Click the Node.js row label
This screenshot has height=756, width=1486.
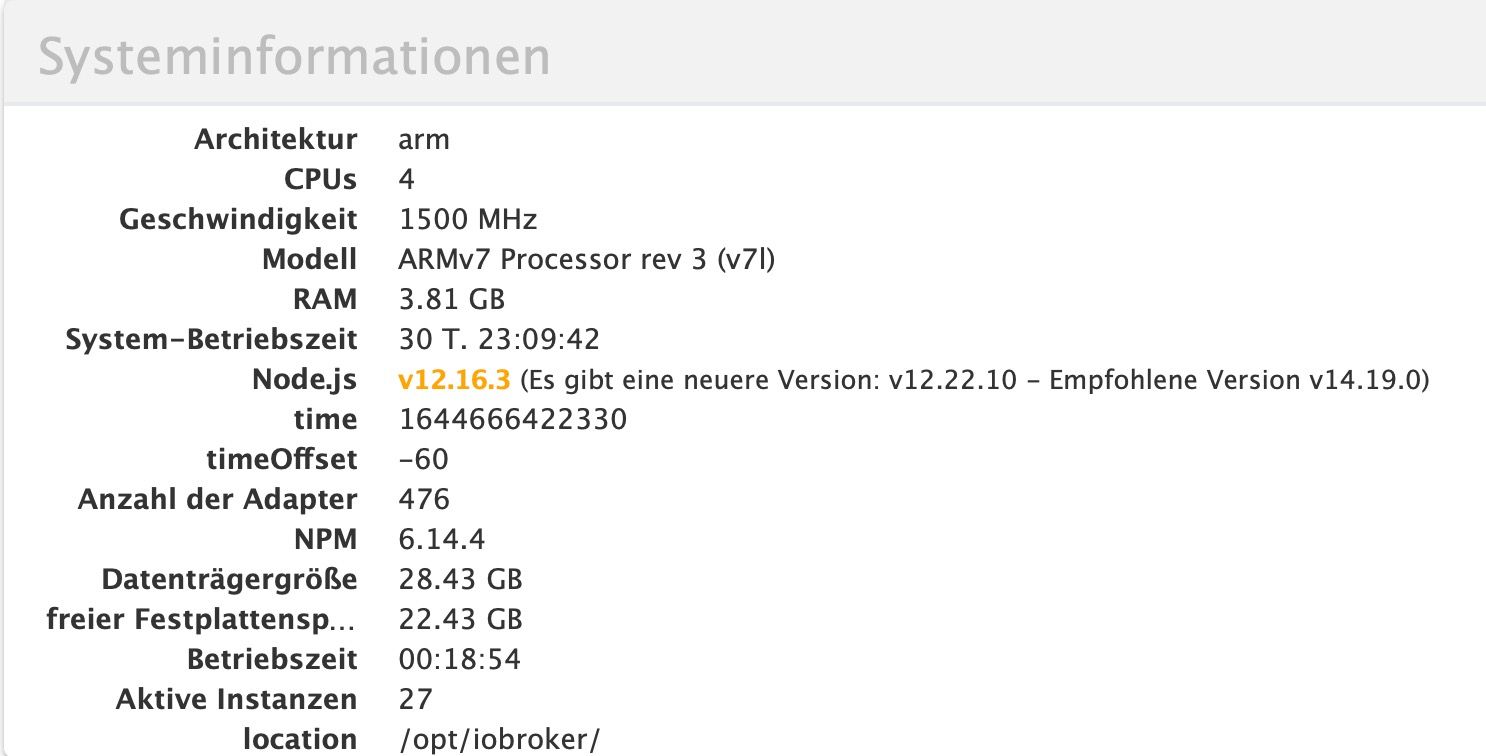[303, 380]
